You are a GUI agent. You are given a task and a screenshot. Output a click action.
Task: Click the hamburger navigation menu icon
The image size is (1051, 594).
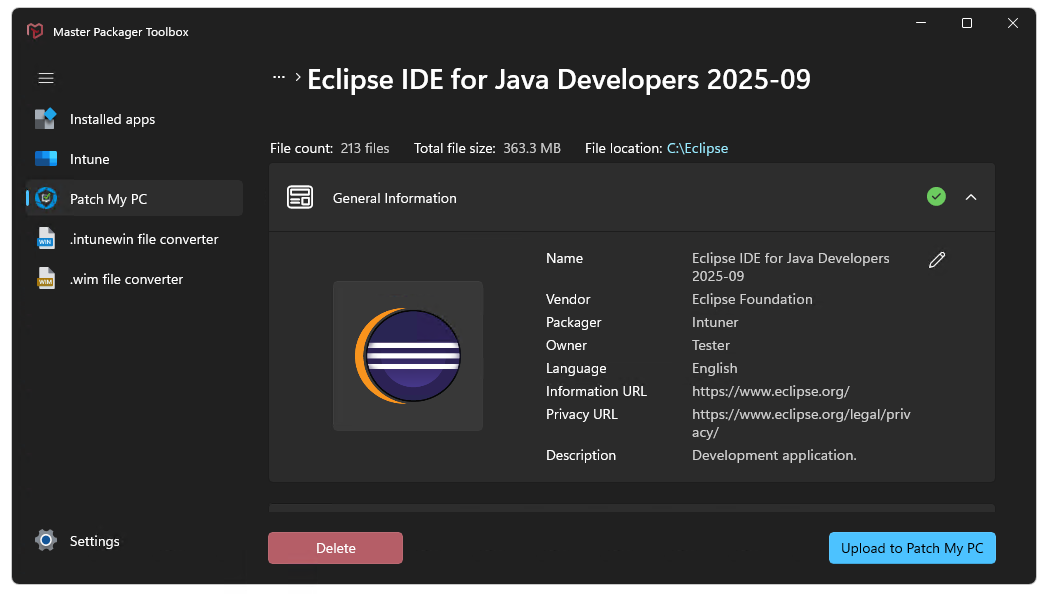coord(46,78)
